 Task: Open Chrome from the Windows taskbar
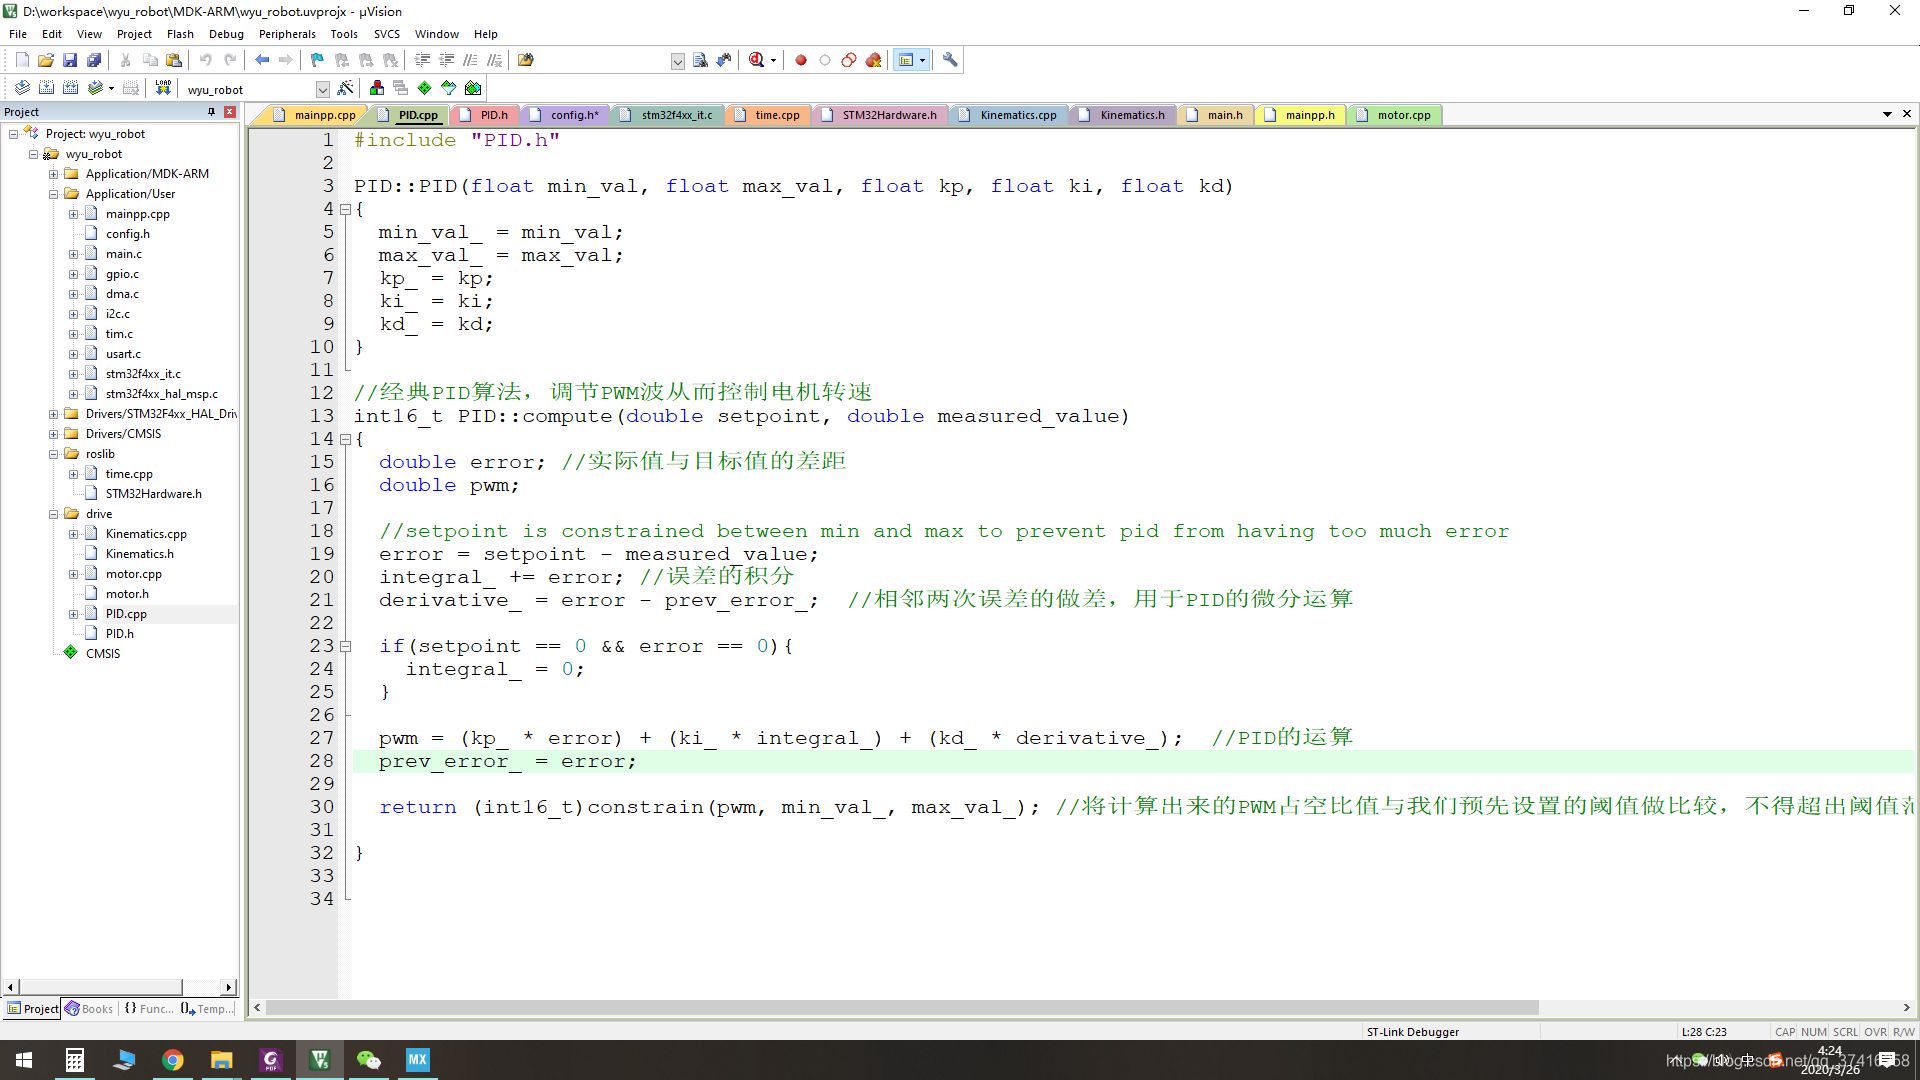pos(173,1060)
